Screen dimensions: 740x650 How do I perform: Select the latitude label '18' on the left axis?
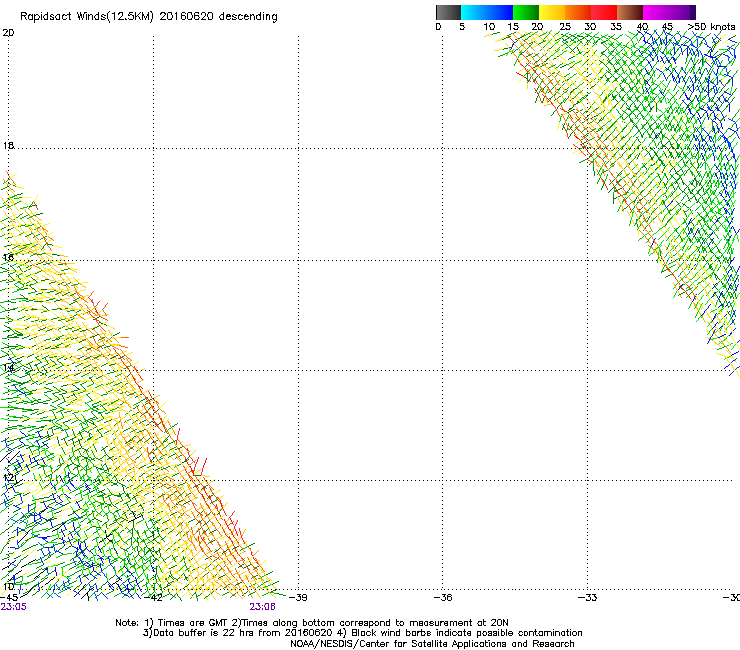(x=8, y=145)
